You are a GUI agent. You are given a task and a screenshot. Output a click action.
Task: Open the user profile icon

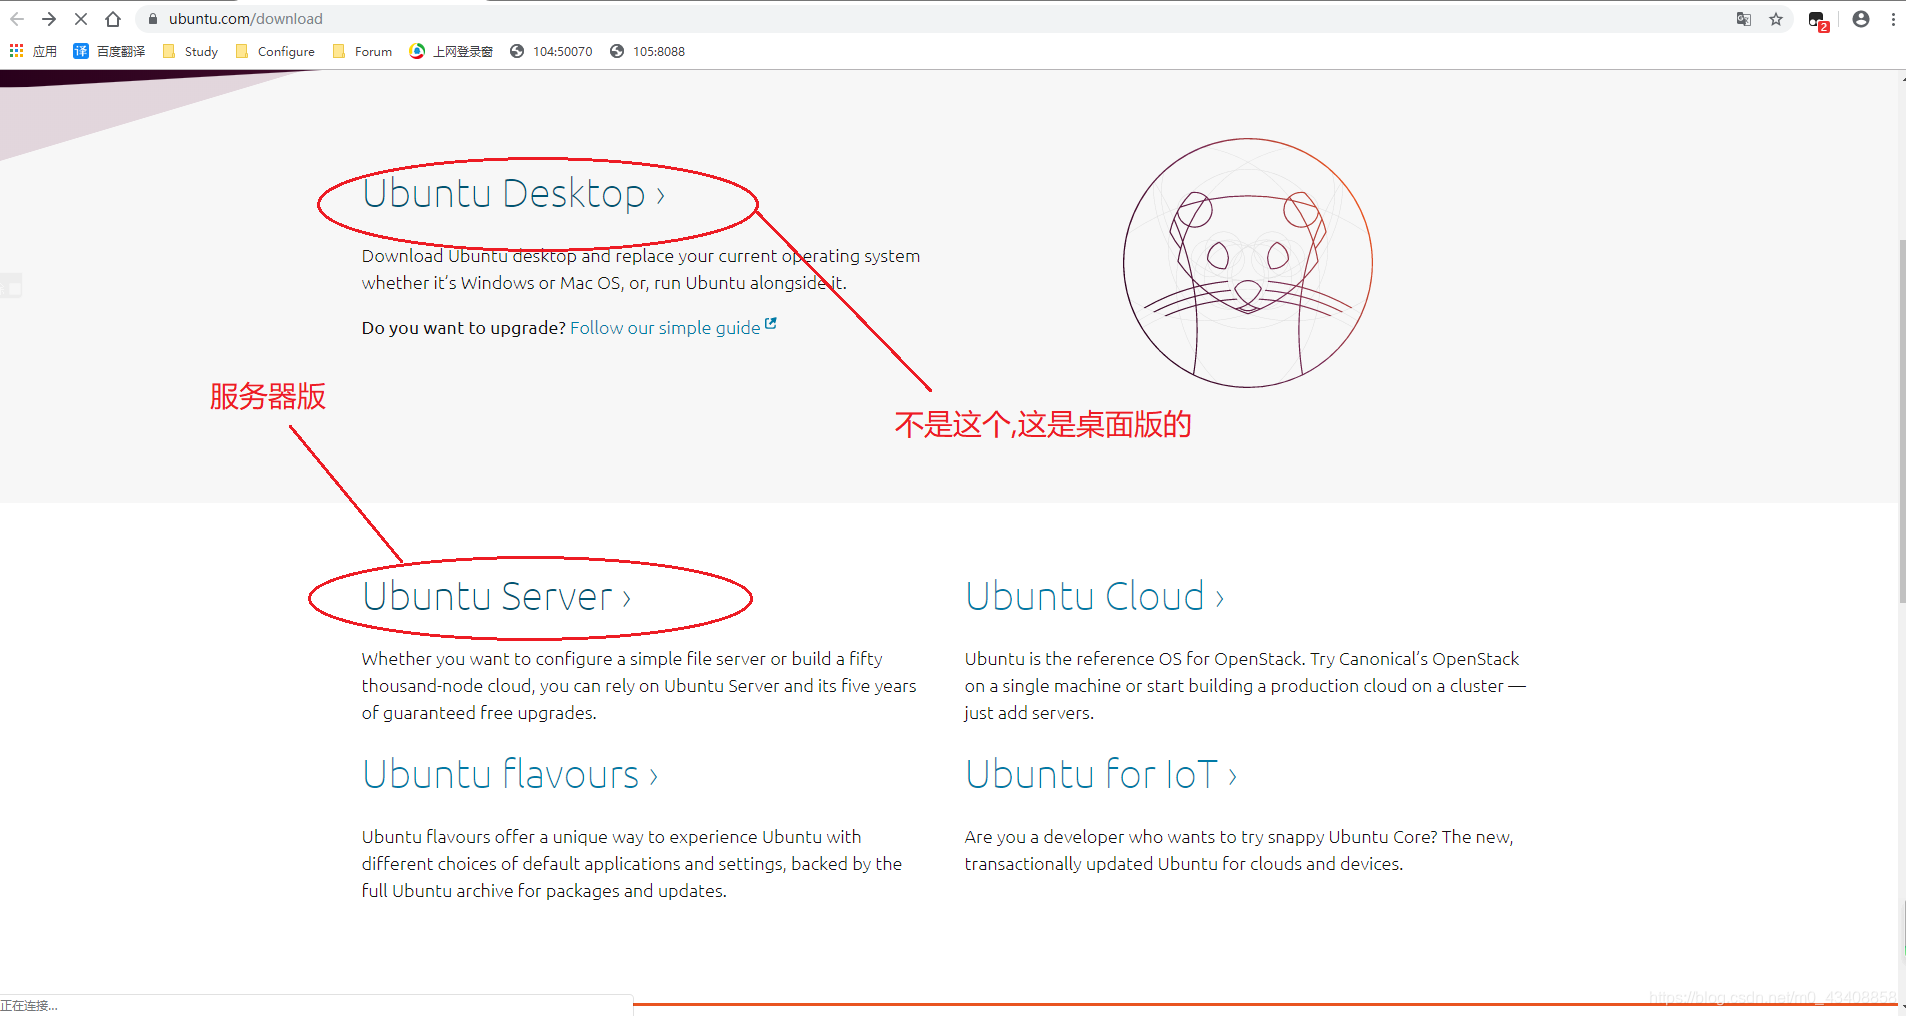tap(1861, 19)
